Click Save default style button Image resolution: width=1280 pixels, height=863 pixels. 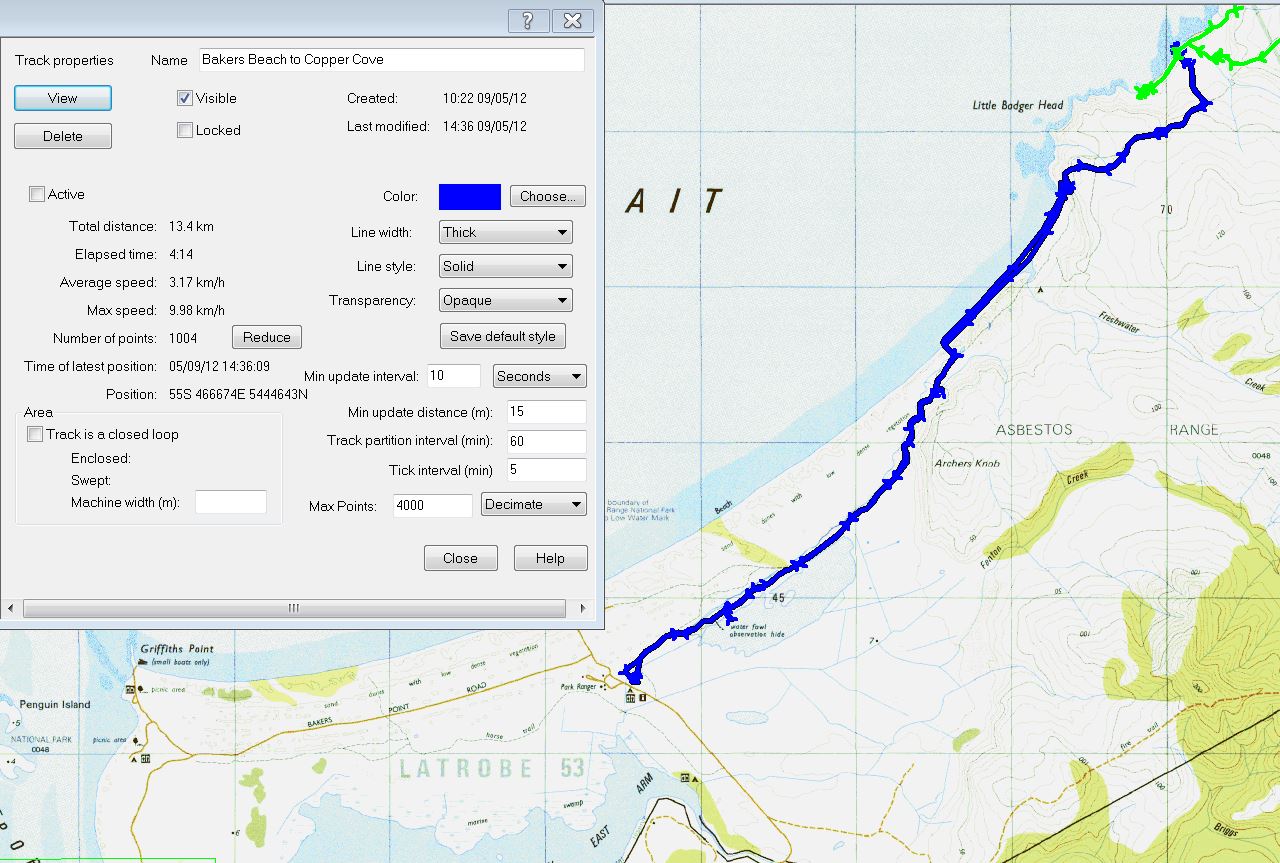click(503, 336)
